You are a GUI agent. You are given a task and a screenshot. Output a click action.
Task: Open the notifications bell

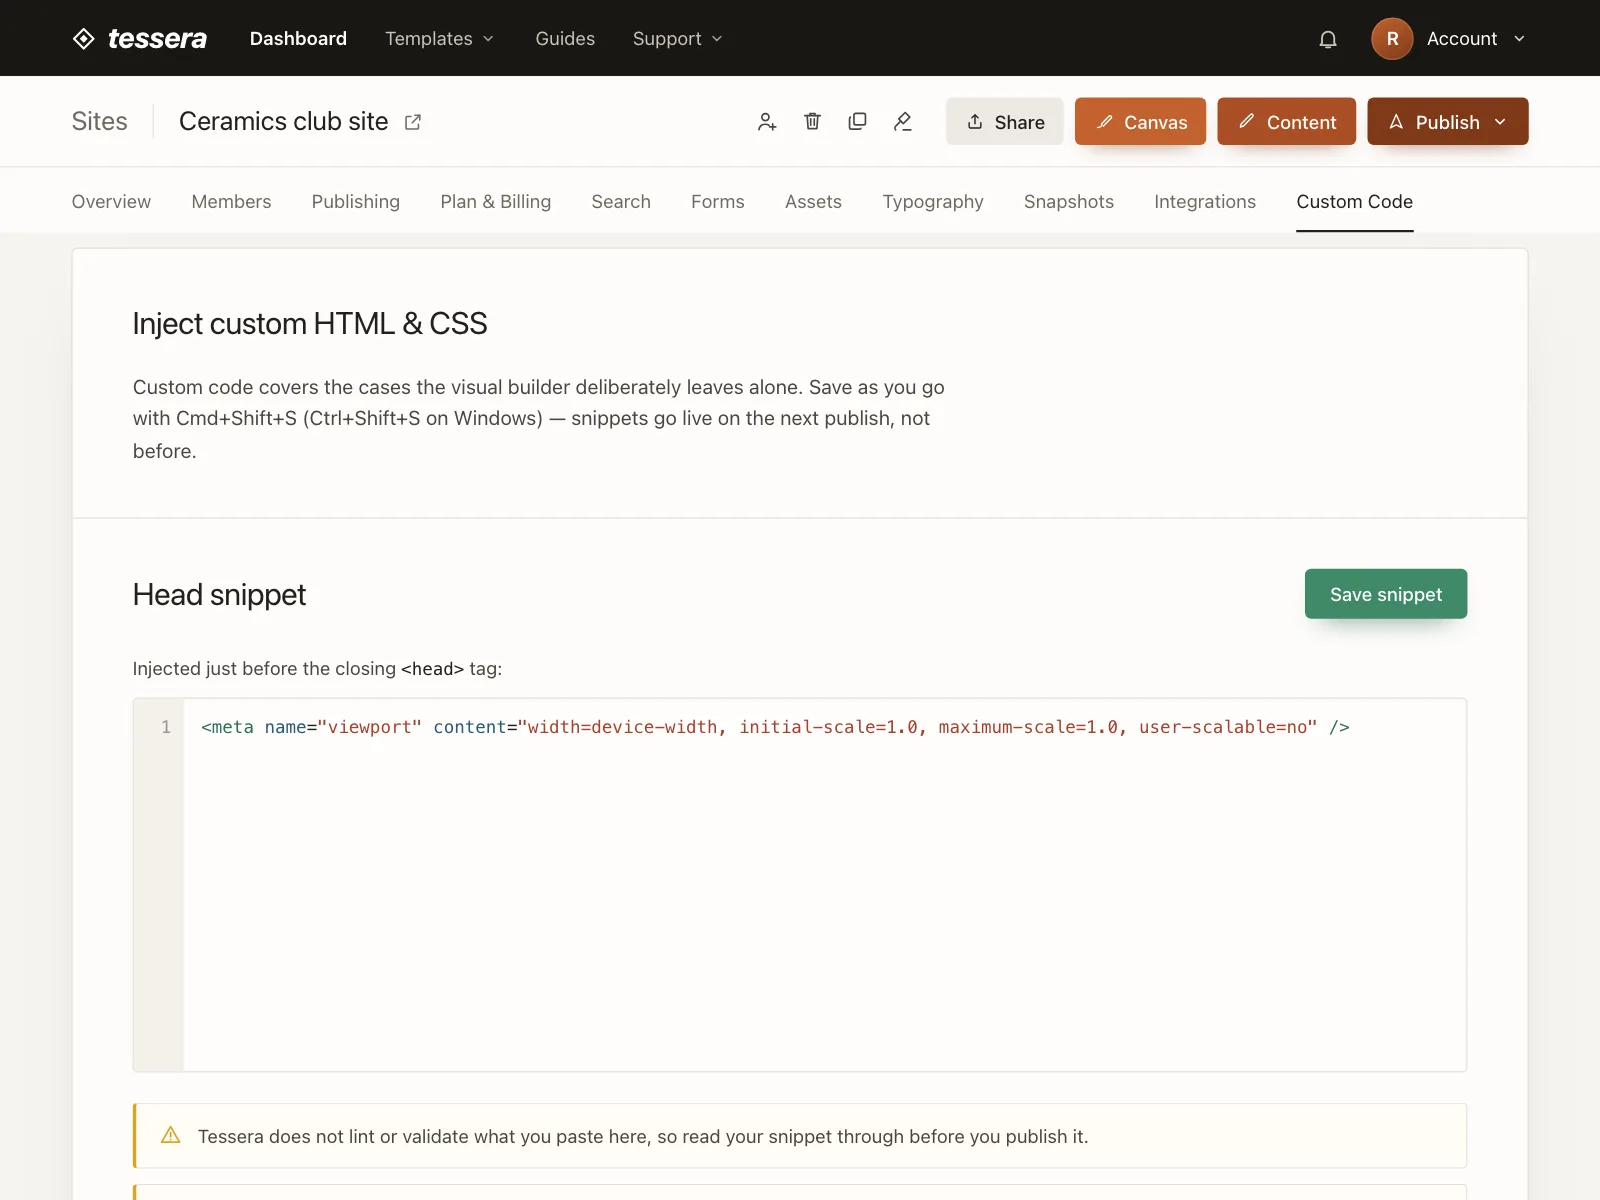click(1328, 39)
